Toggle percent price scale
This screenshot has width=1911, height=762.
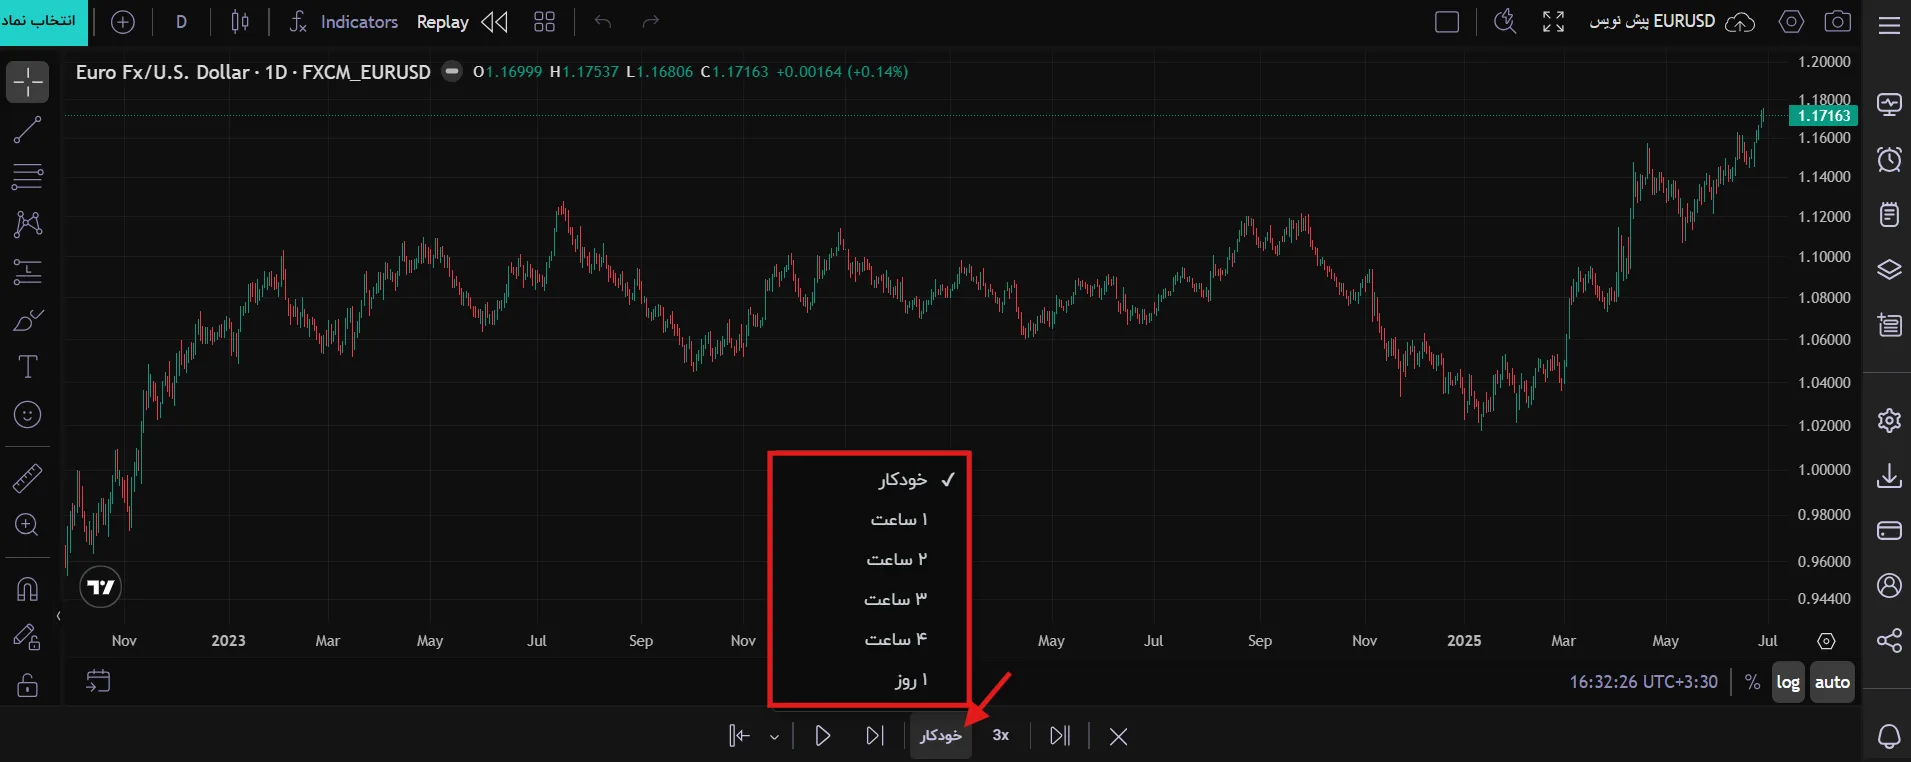[1752, 682]
